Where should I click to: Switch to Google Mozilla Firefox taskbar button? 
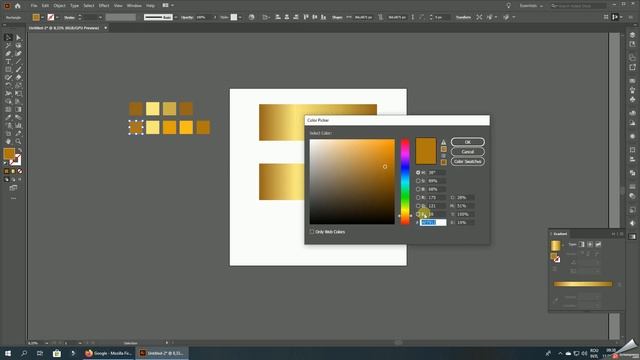pos(109,353)
